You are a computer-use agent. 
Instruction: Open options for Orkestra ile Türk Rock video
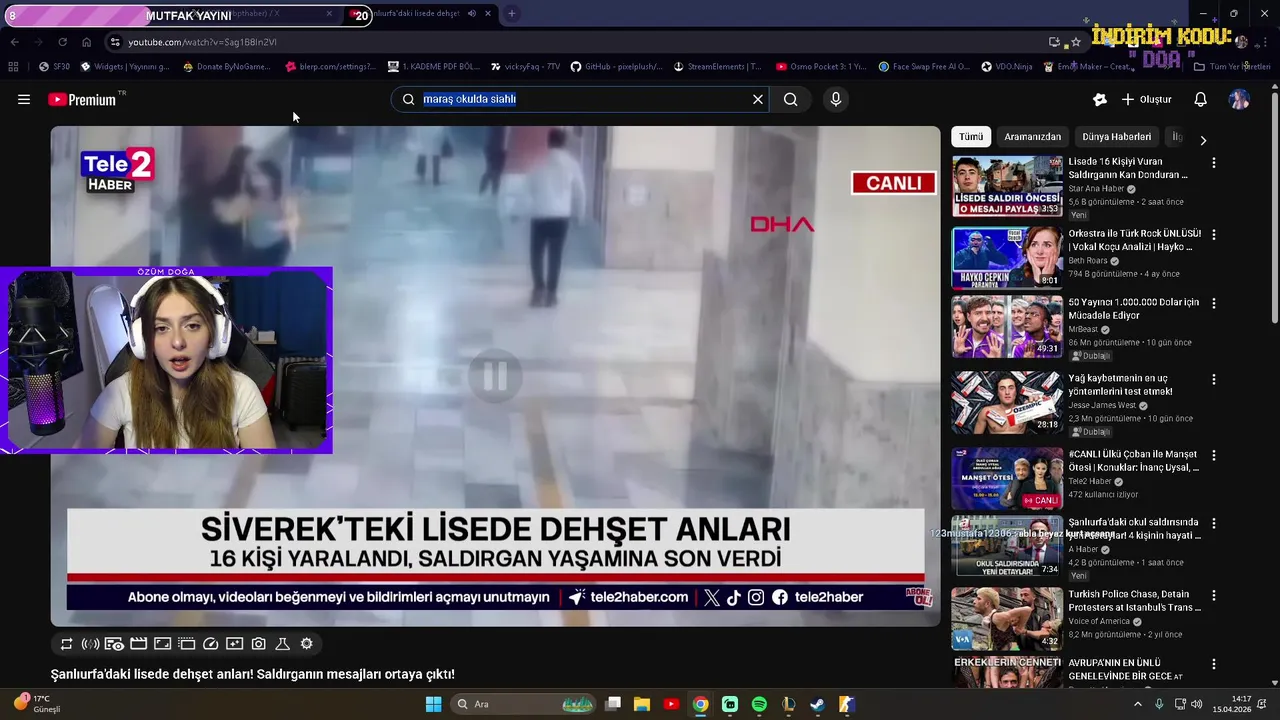[x=1214, y=234]
